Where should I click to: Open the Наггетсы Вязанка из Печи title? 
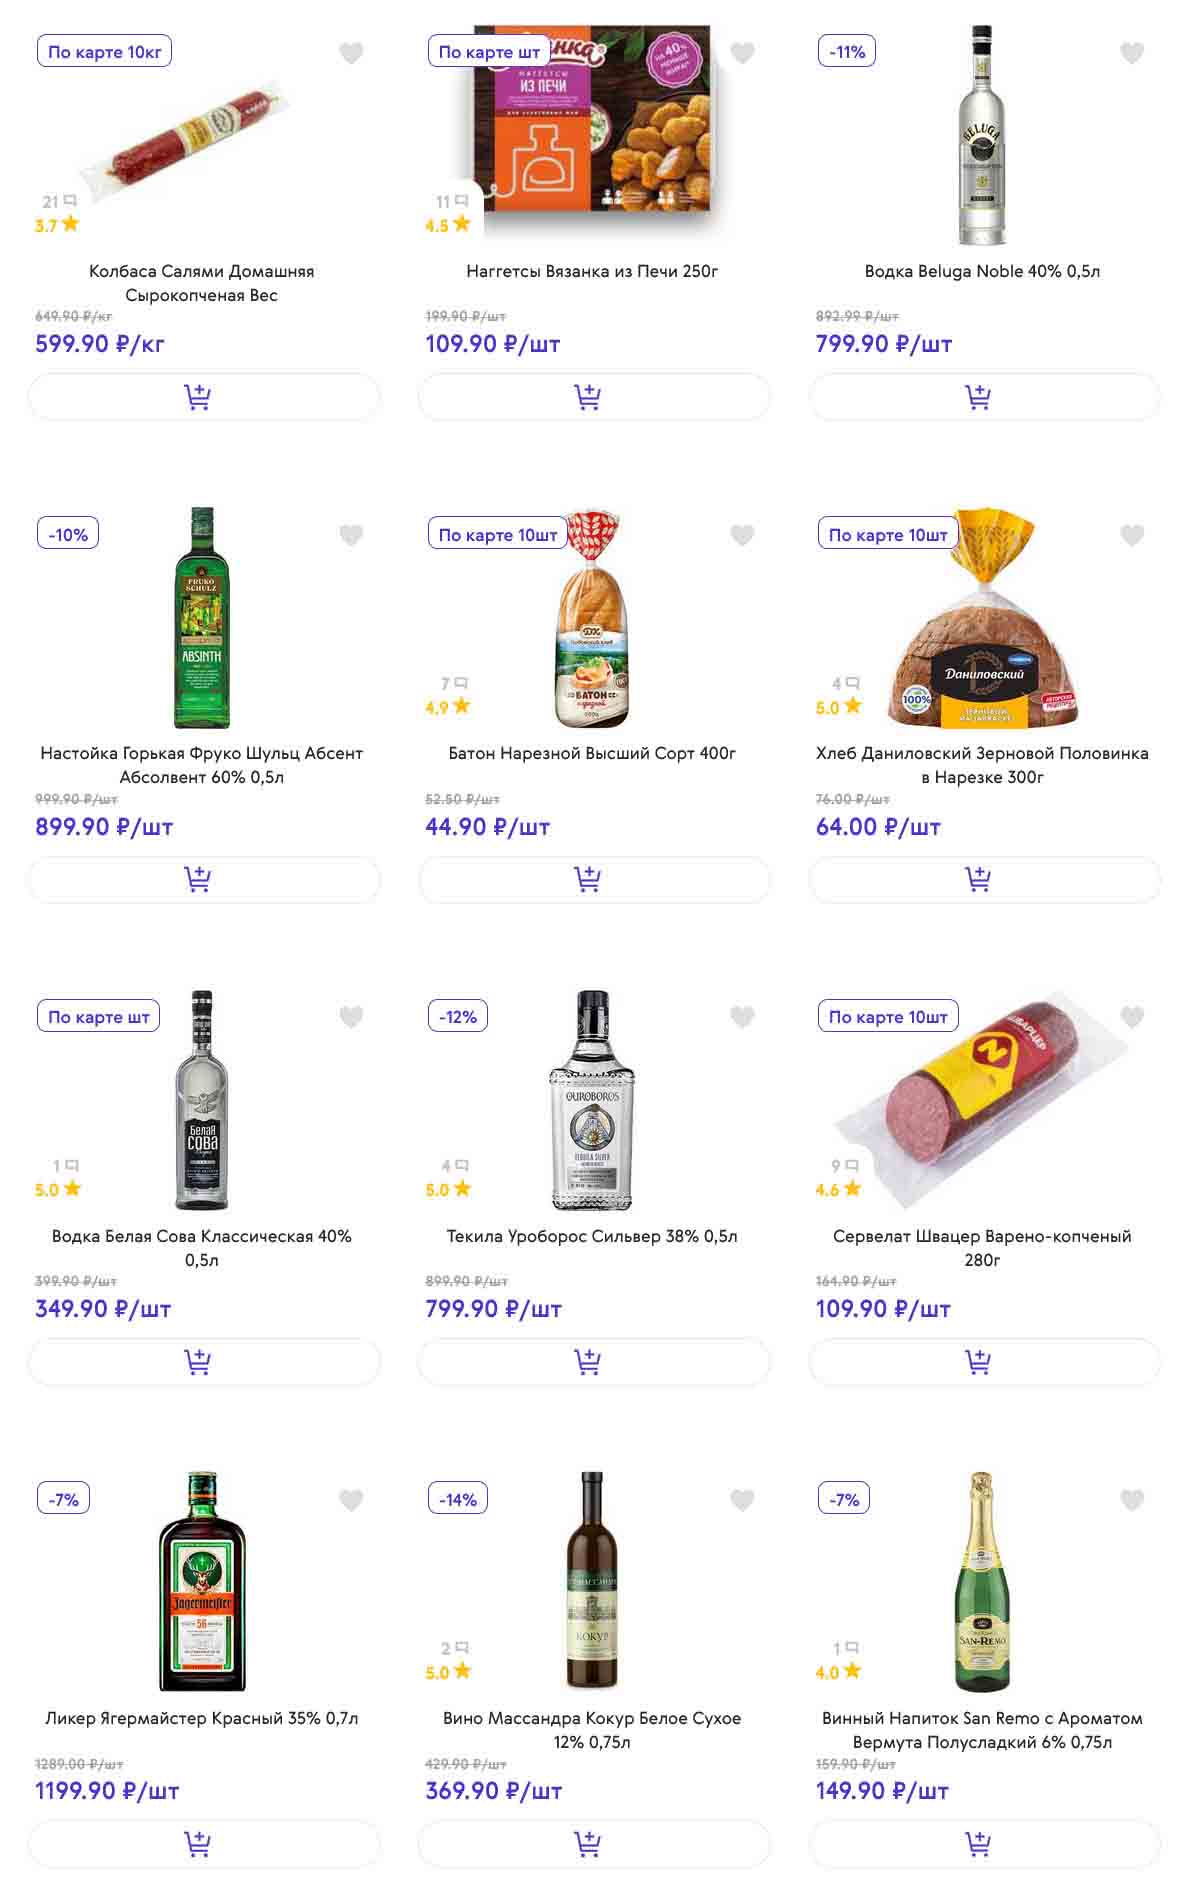592,271
